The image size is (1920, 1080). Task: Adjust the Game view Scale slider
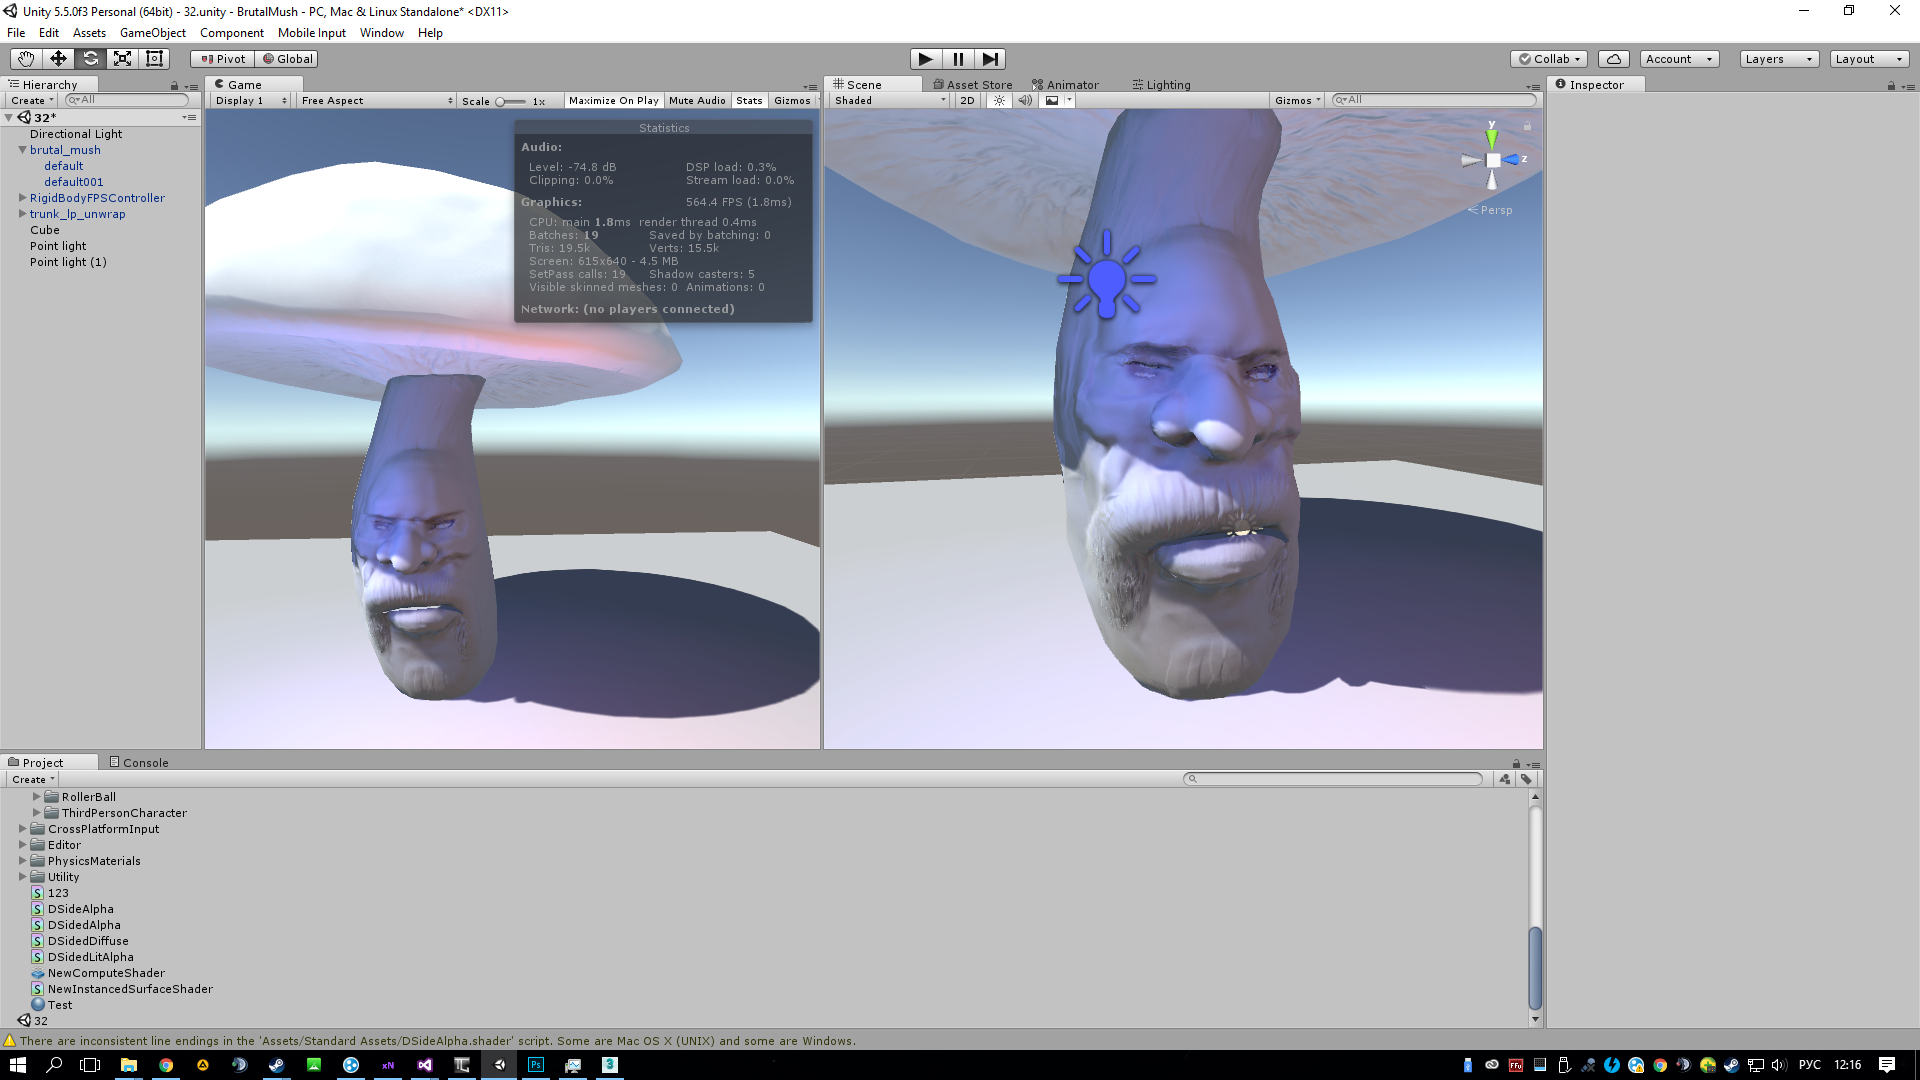click(x=501, y=101)
